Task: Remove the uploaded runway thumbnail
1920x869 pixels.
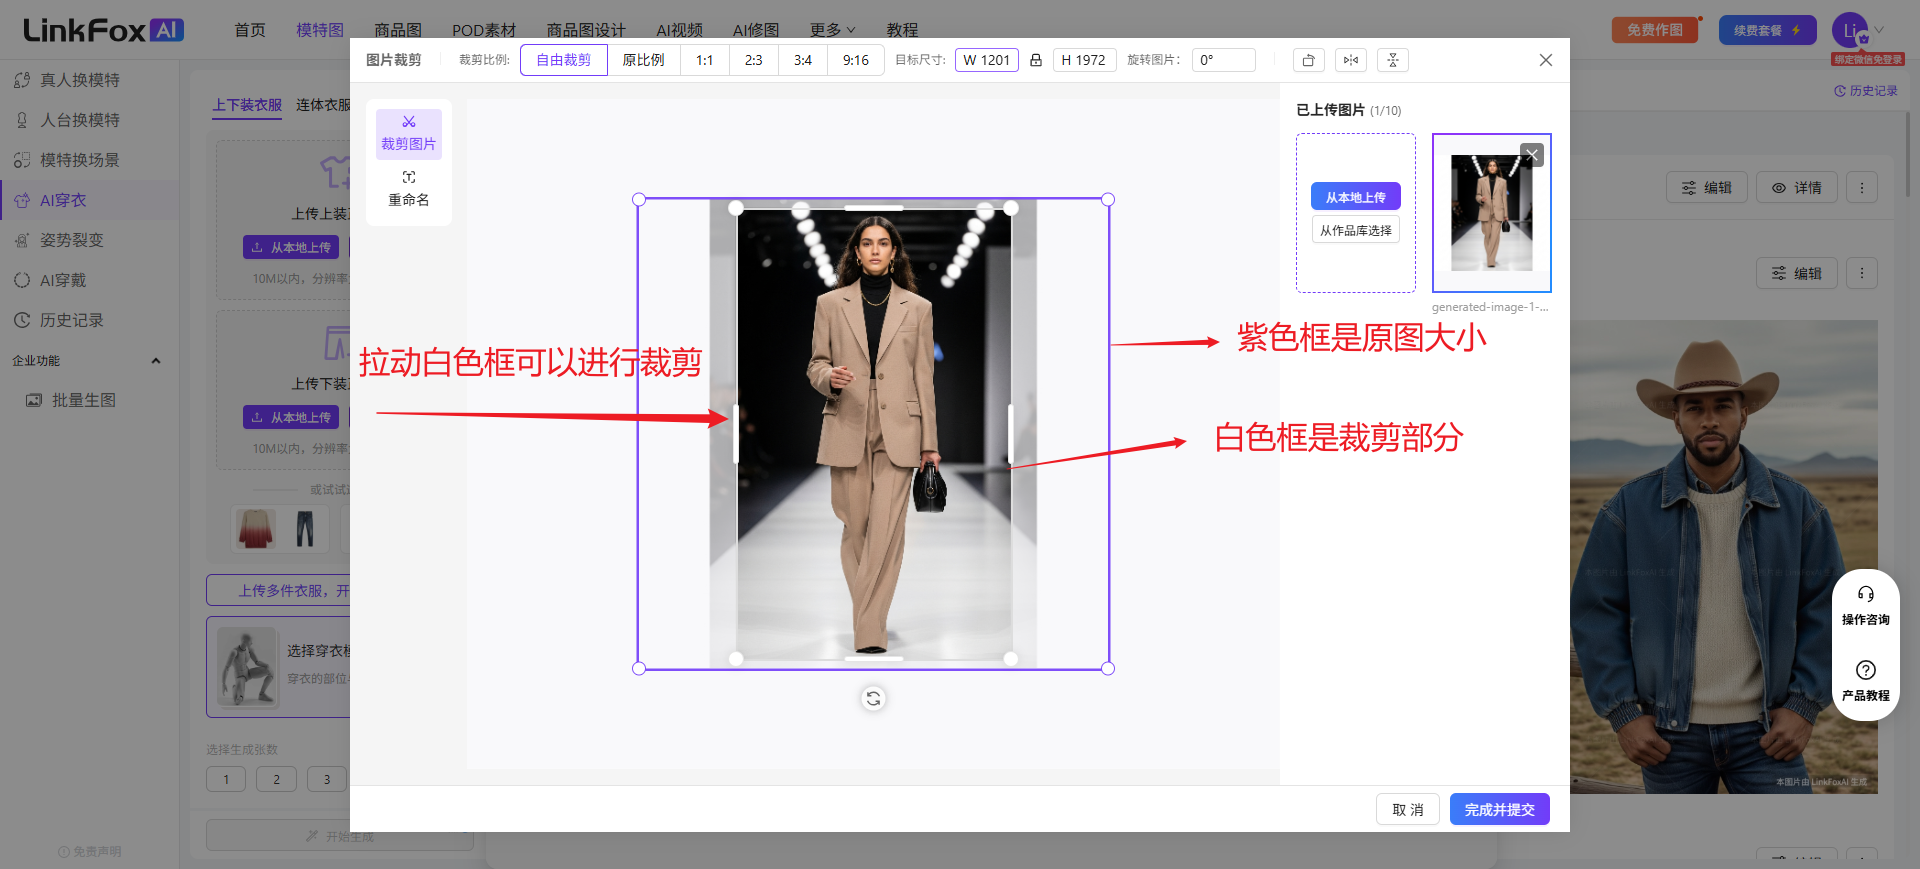Action: point(1532,154)
